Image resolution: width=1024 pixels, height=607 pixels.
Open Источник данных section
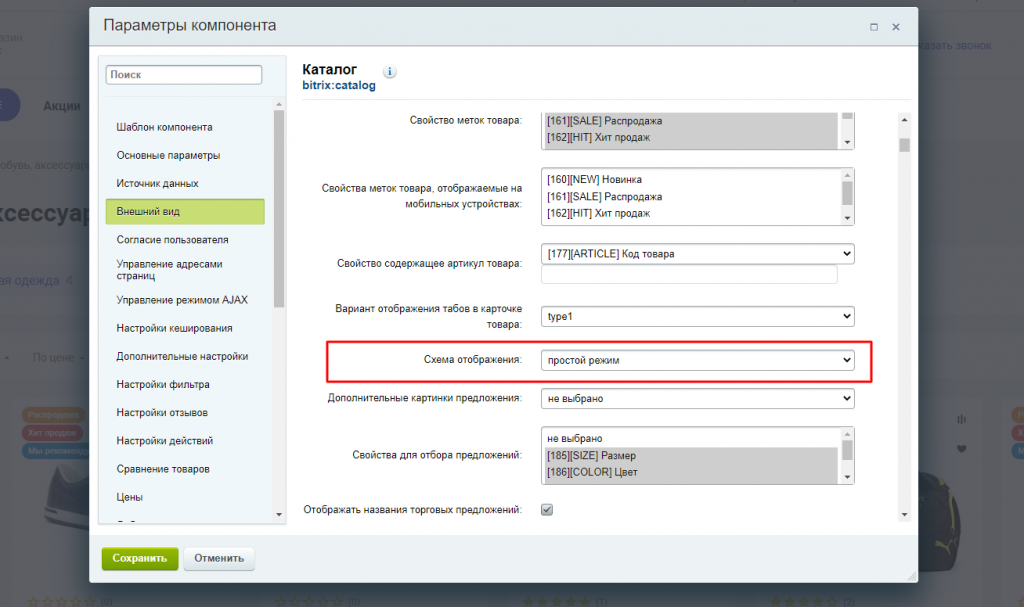tap(157, 184)
